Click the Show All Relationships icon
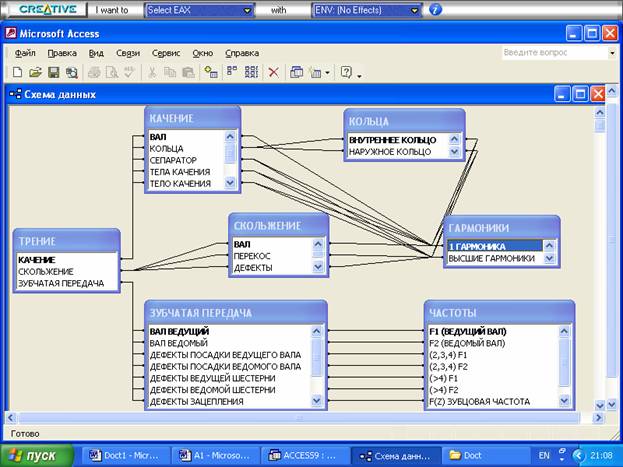Screen dimensions: 623x467 251,72
